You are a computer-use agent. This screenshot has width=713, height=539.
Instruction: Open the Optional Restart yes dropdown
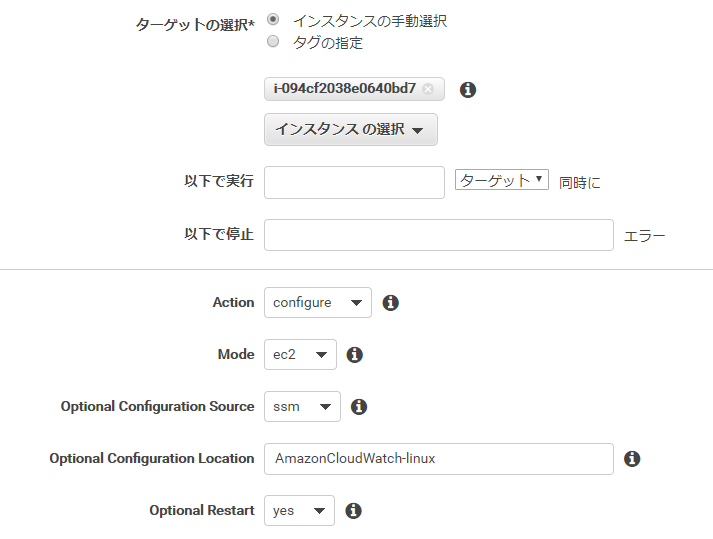[x=299, y=510]
